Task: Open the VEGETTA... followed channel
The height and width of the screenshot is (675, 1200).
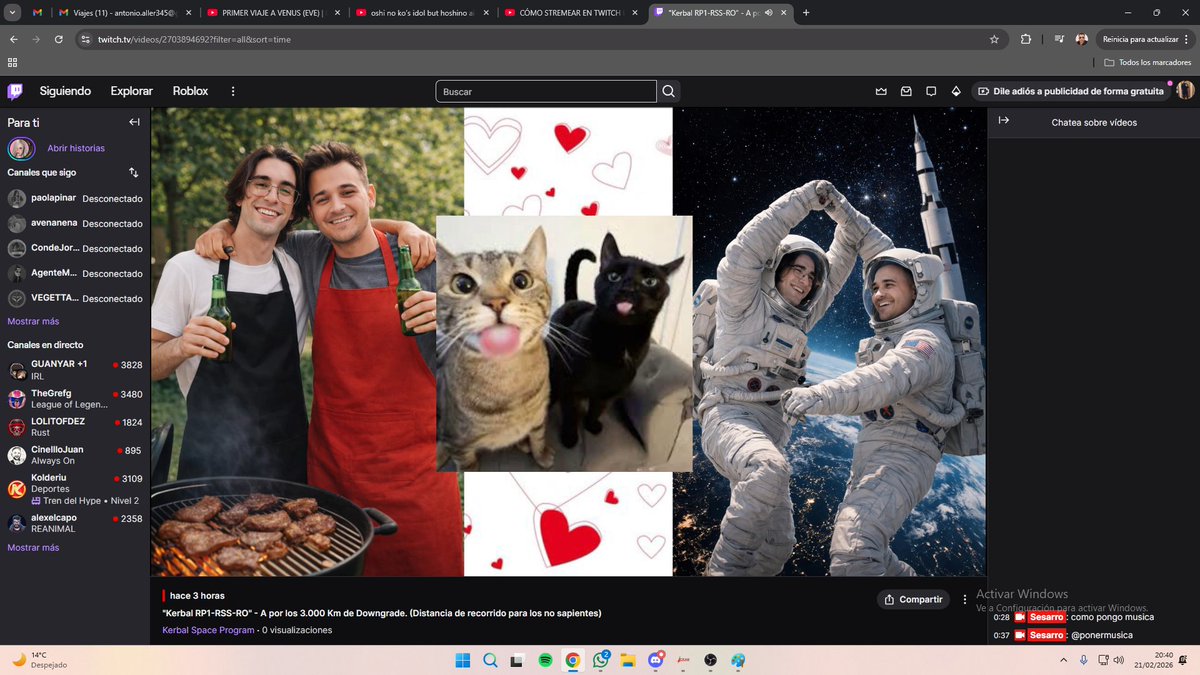Action: click(x=75, y=298)
